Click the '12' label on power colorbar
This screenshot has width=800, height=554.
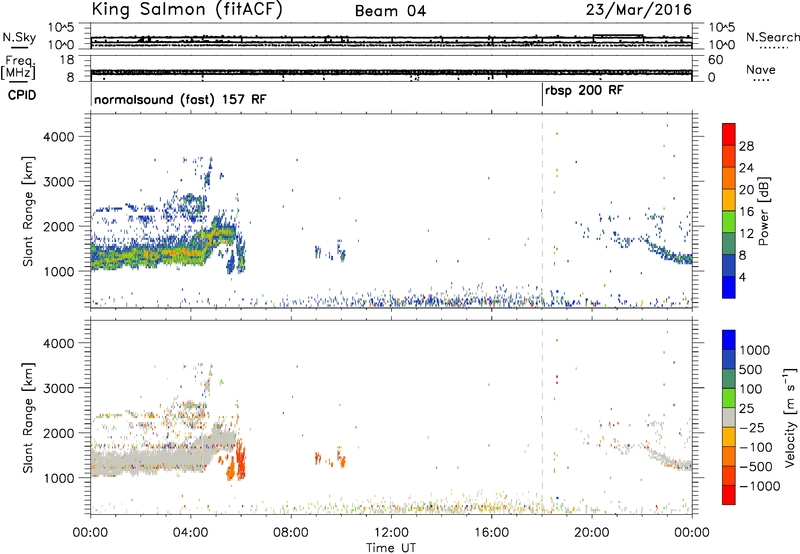(746, 234)
